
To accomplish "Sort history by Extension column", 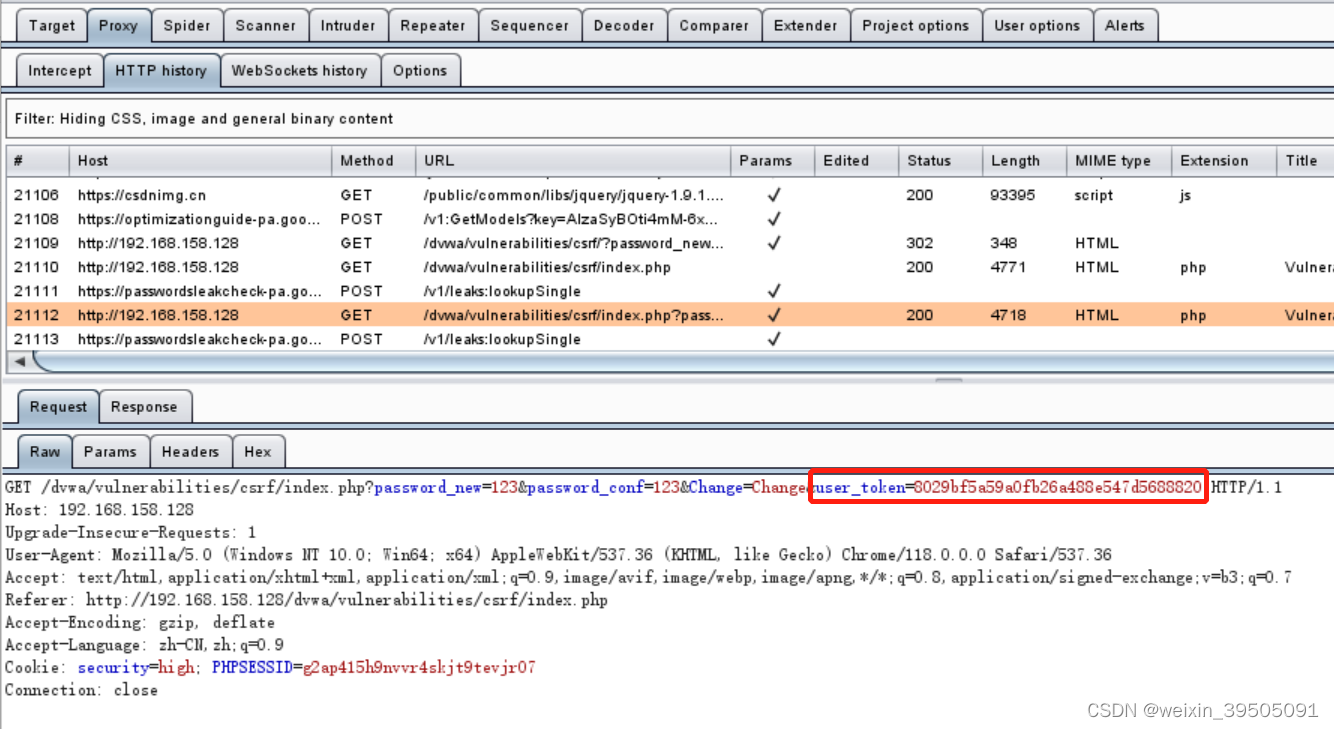I will click(1224, 160).
